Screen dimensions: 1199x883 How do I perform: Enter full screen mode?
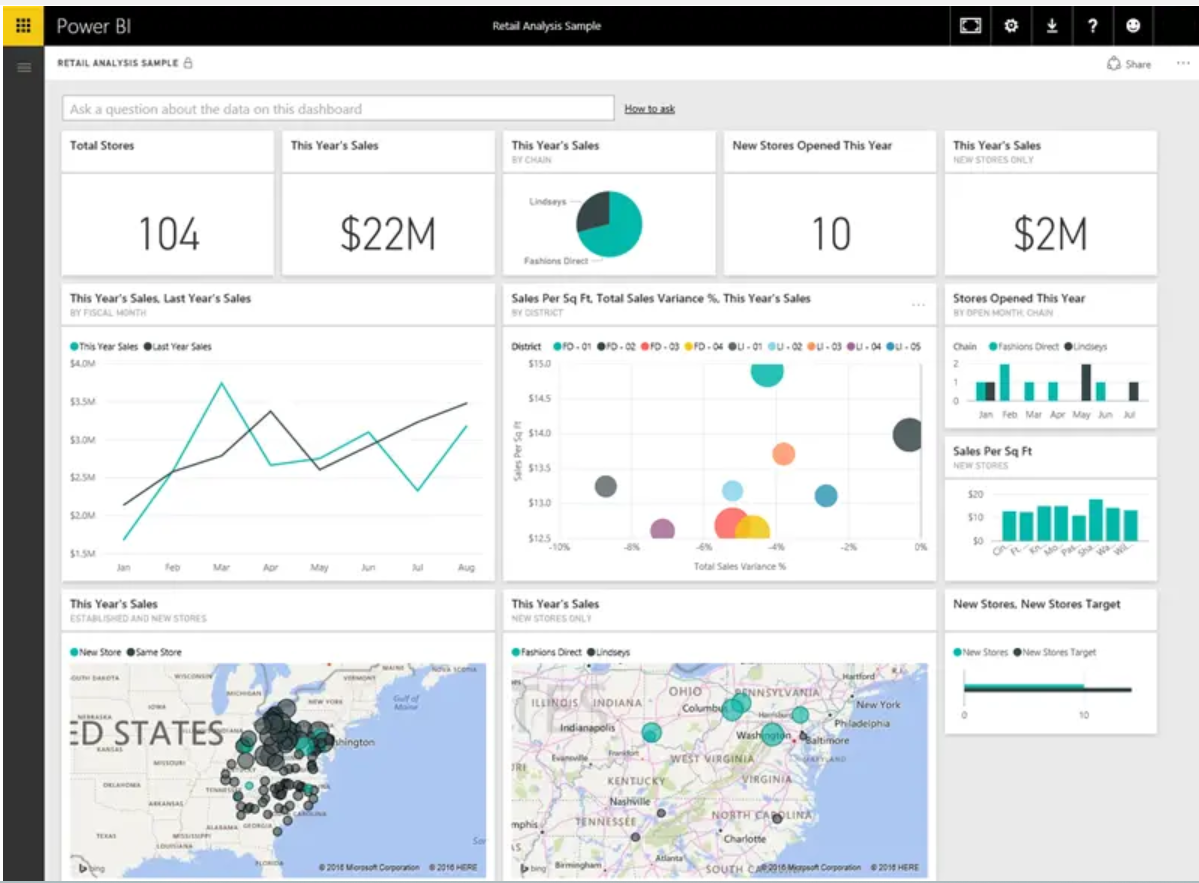click(x=970, y=27)
